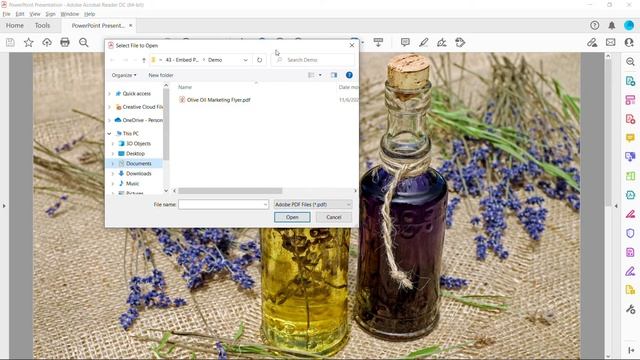Open the View menu
The height and width of the screenshot is (360, 640).
35,14
